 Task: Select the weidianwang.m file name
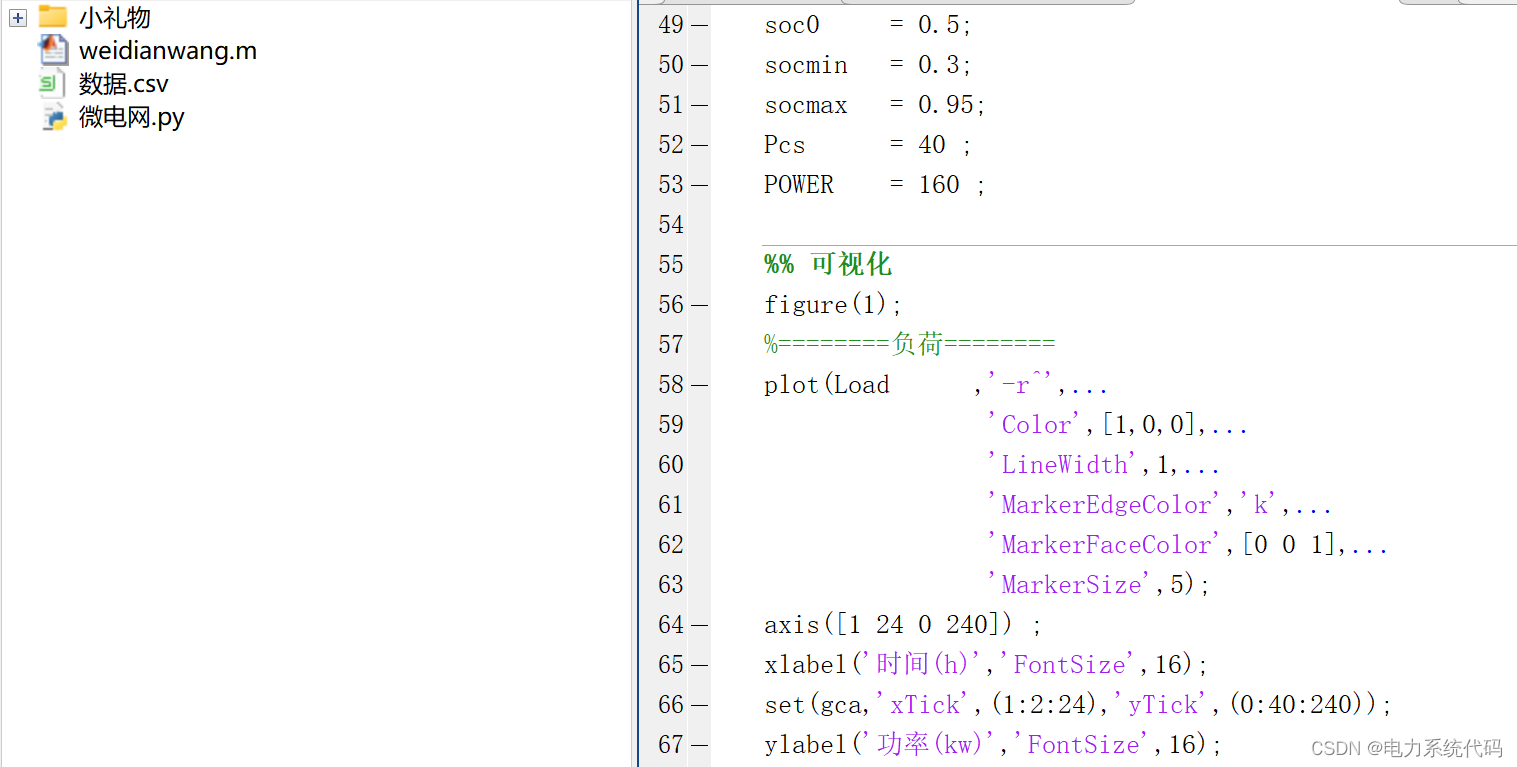[x=167, y=51]
